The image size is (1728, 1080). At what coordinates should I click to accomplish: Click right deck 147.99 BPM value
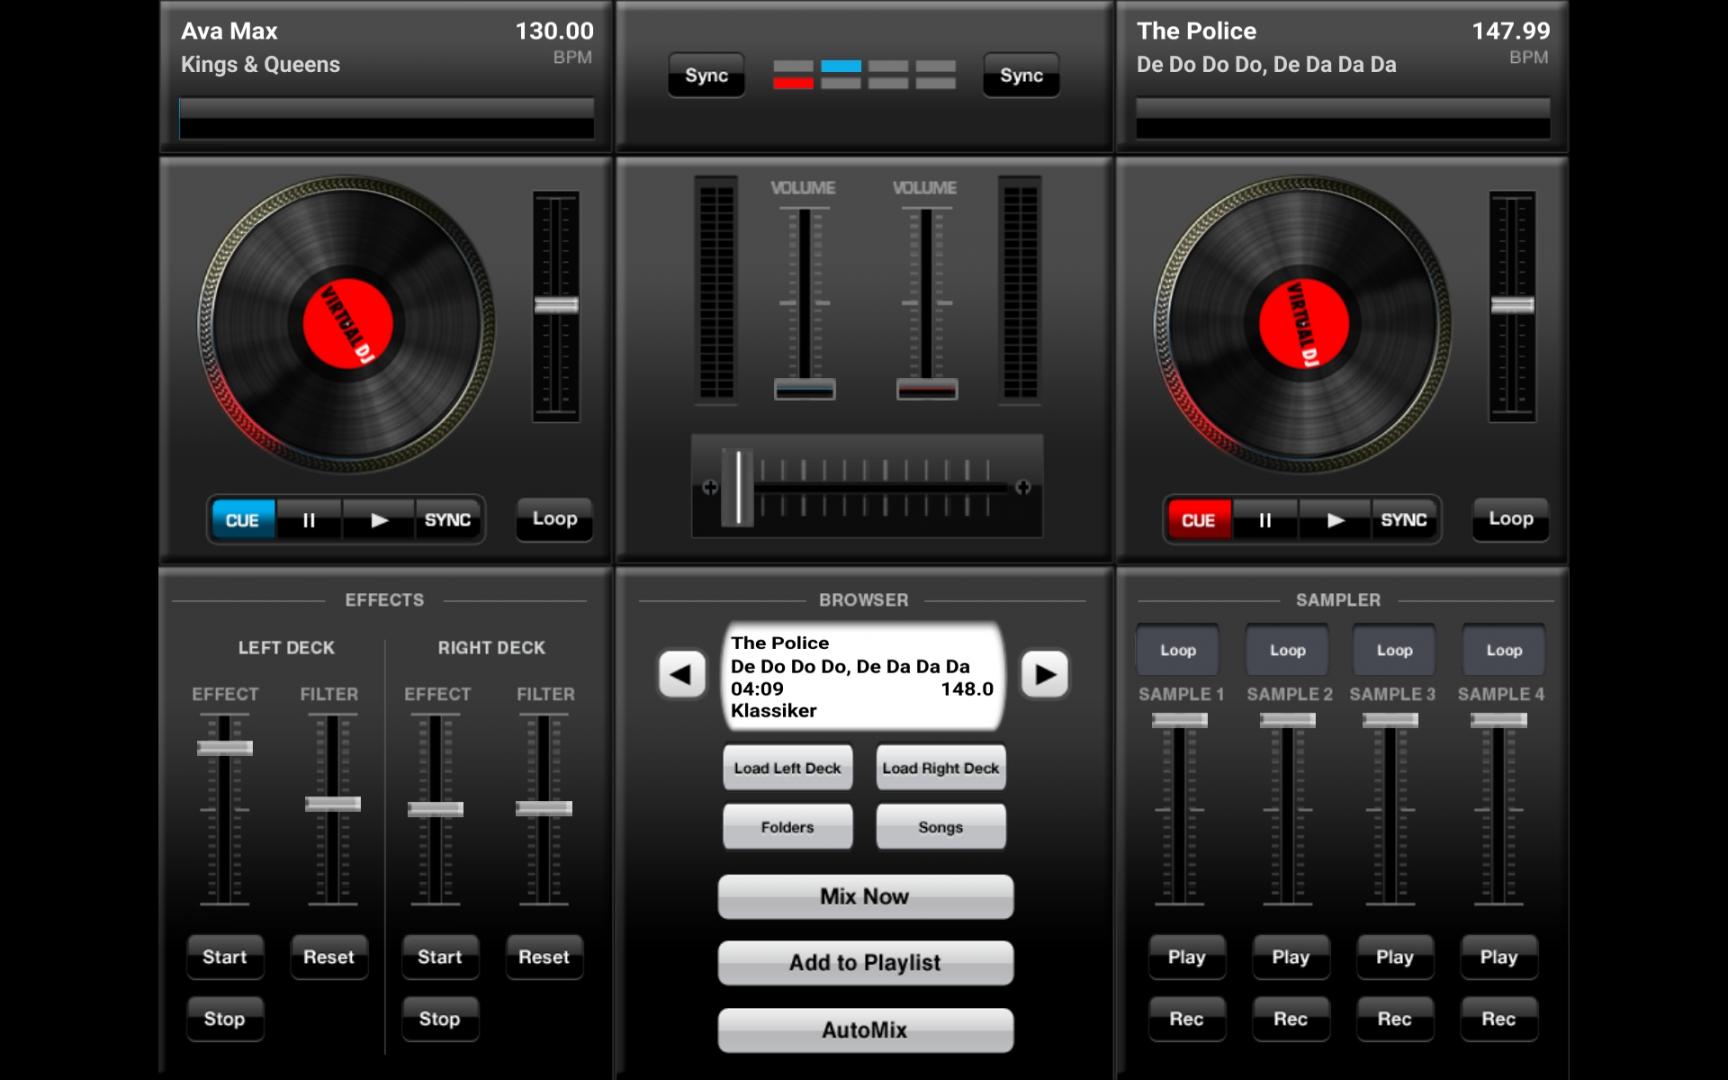coord(1510,31)
